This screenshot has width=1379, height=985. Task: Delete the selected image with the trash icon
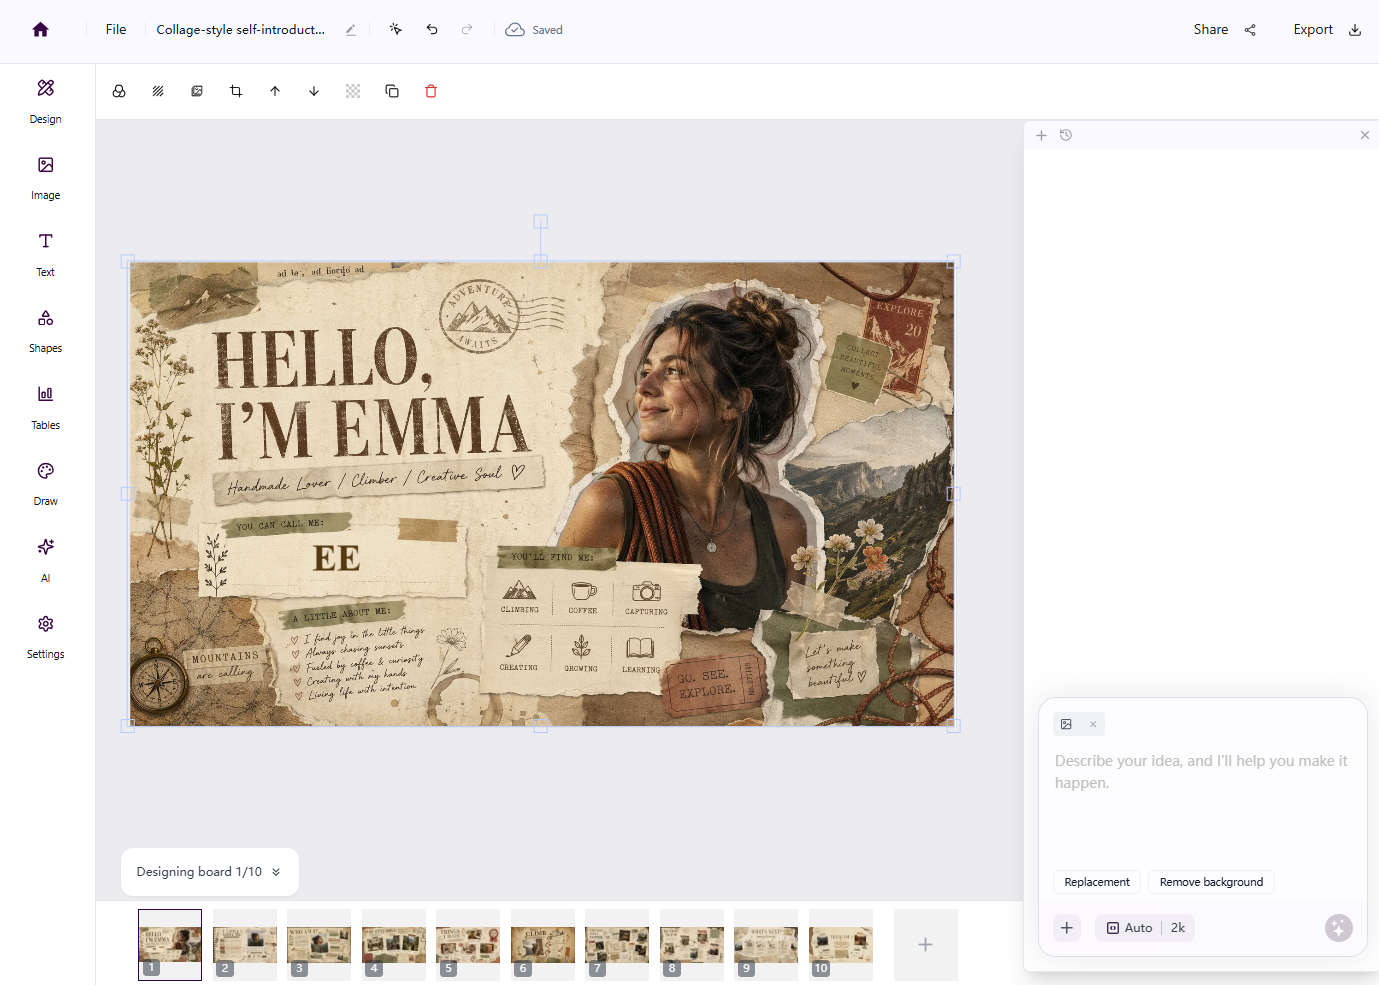tap(431, 91)
